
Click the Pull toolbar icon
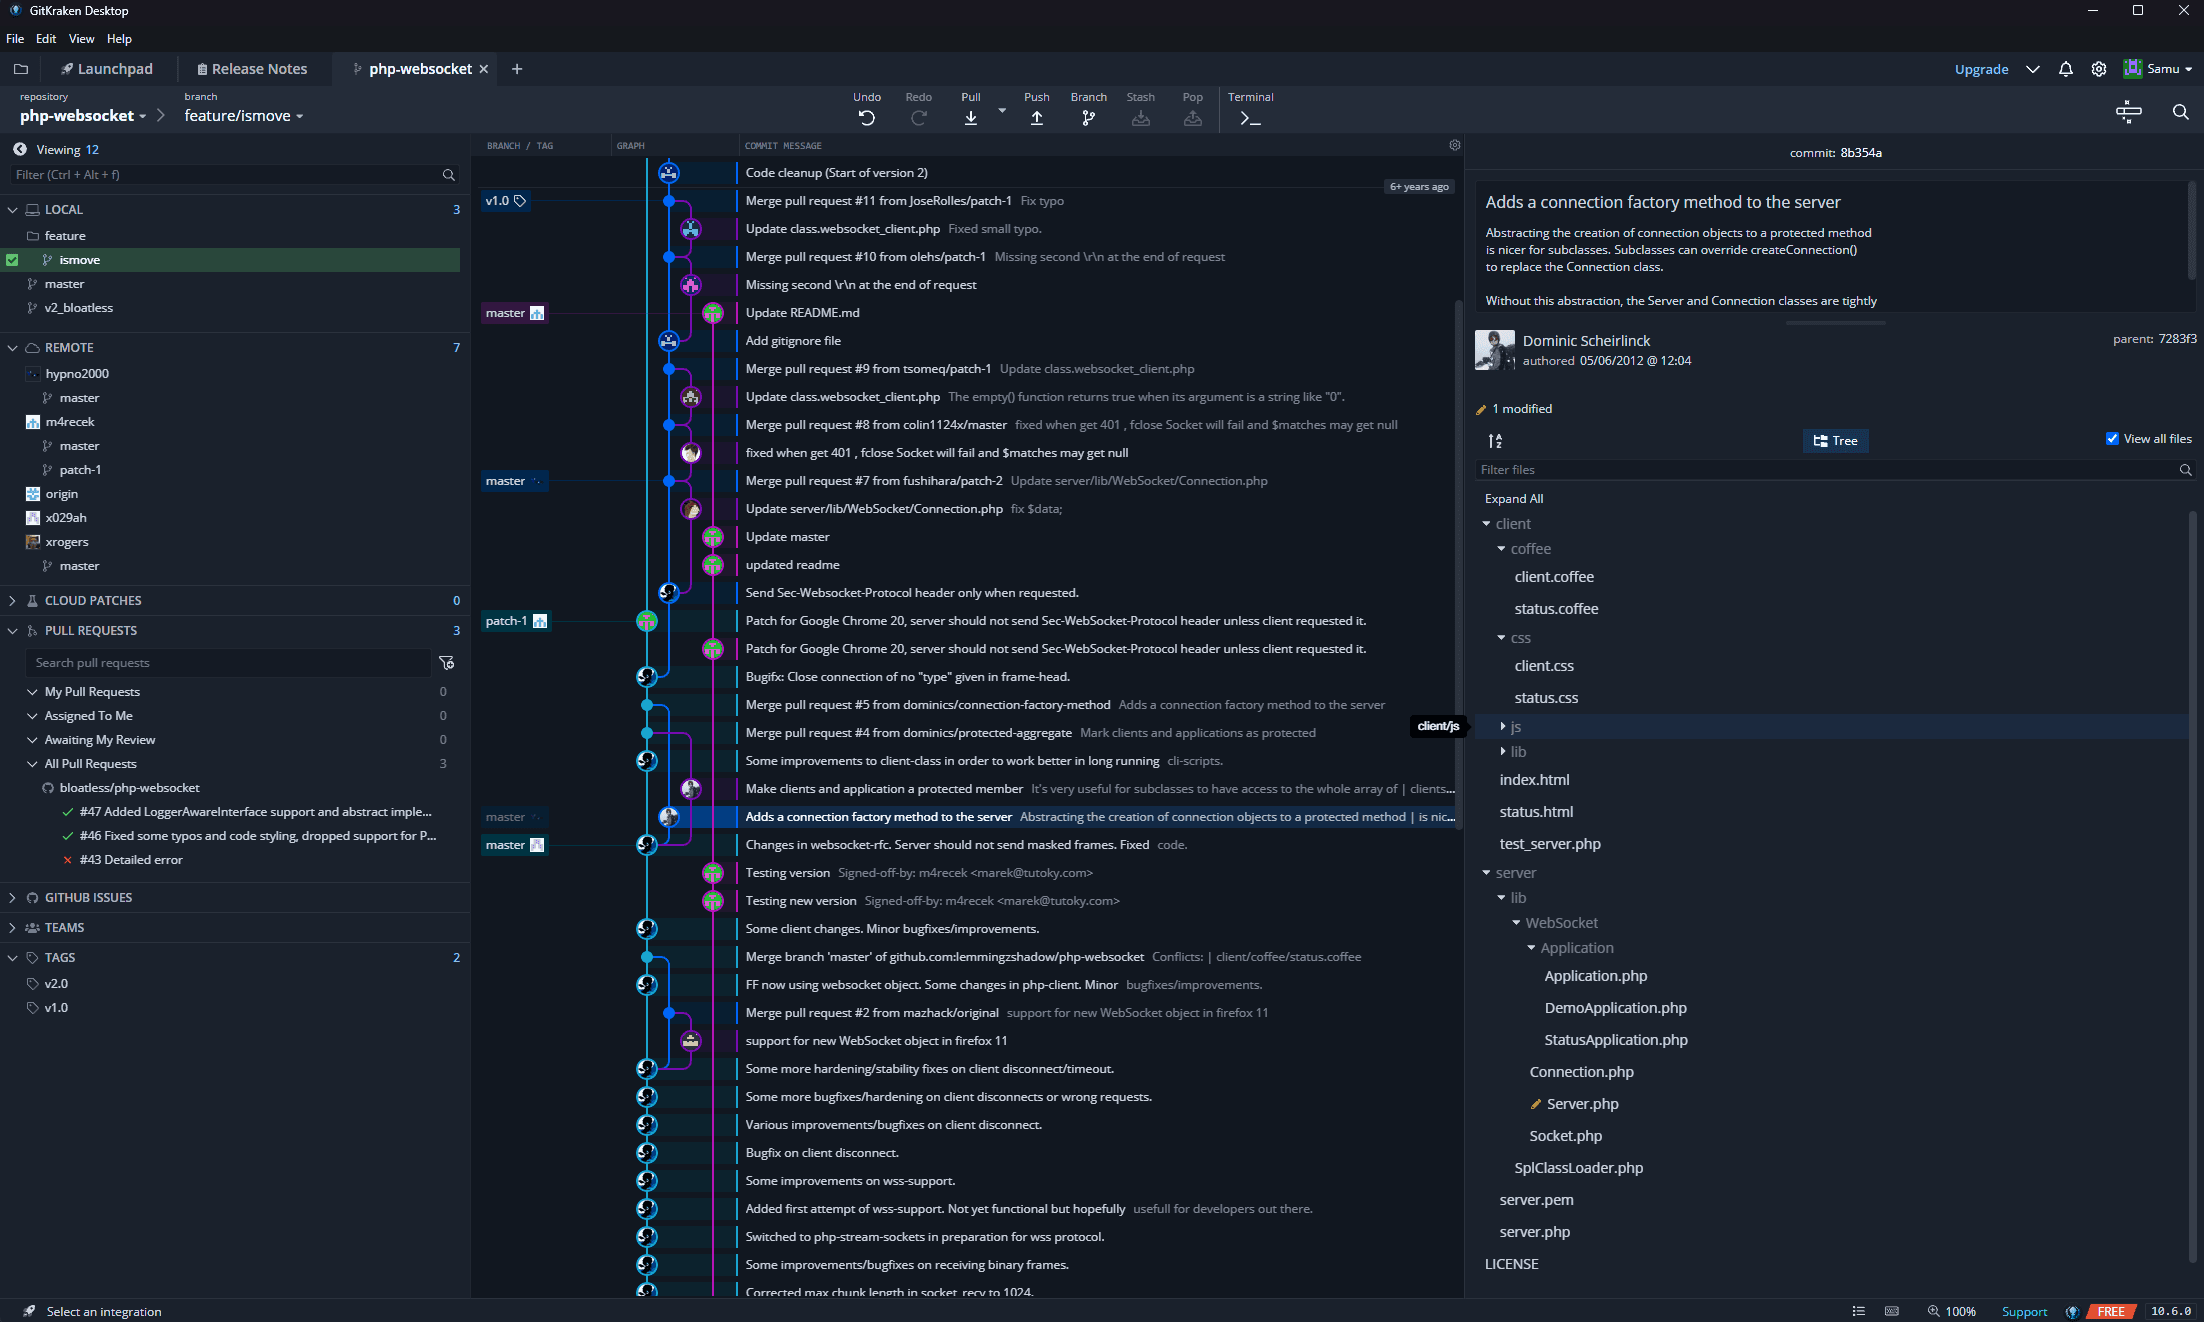pos(970,118)
